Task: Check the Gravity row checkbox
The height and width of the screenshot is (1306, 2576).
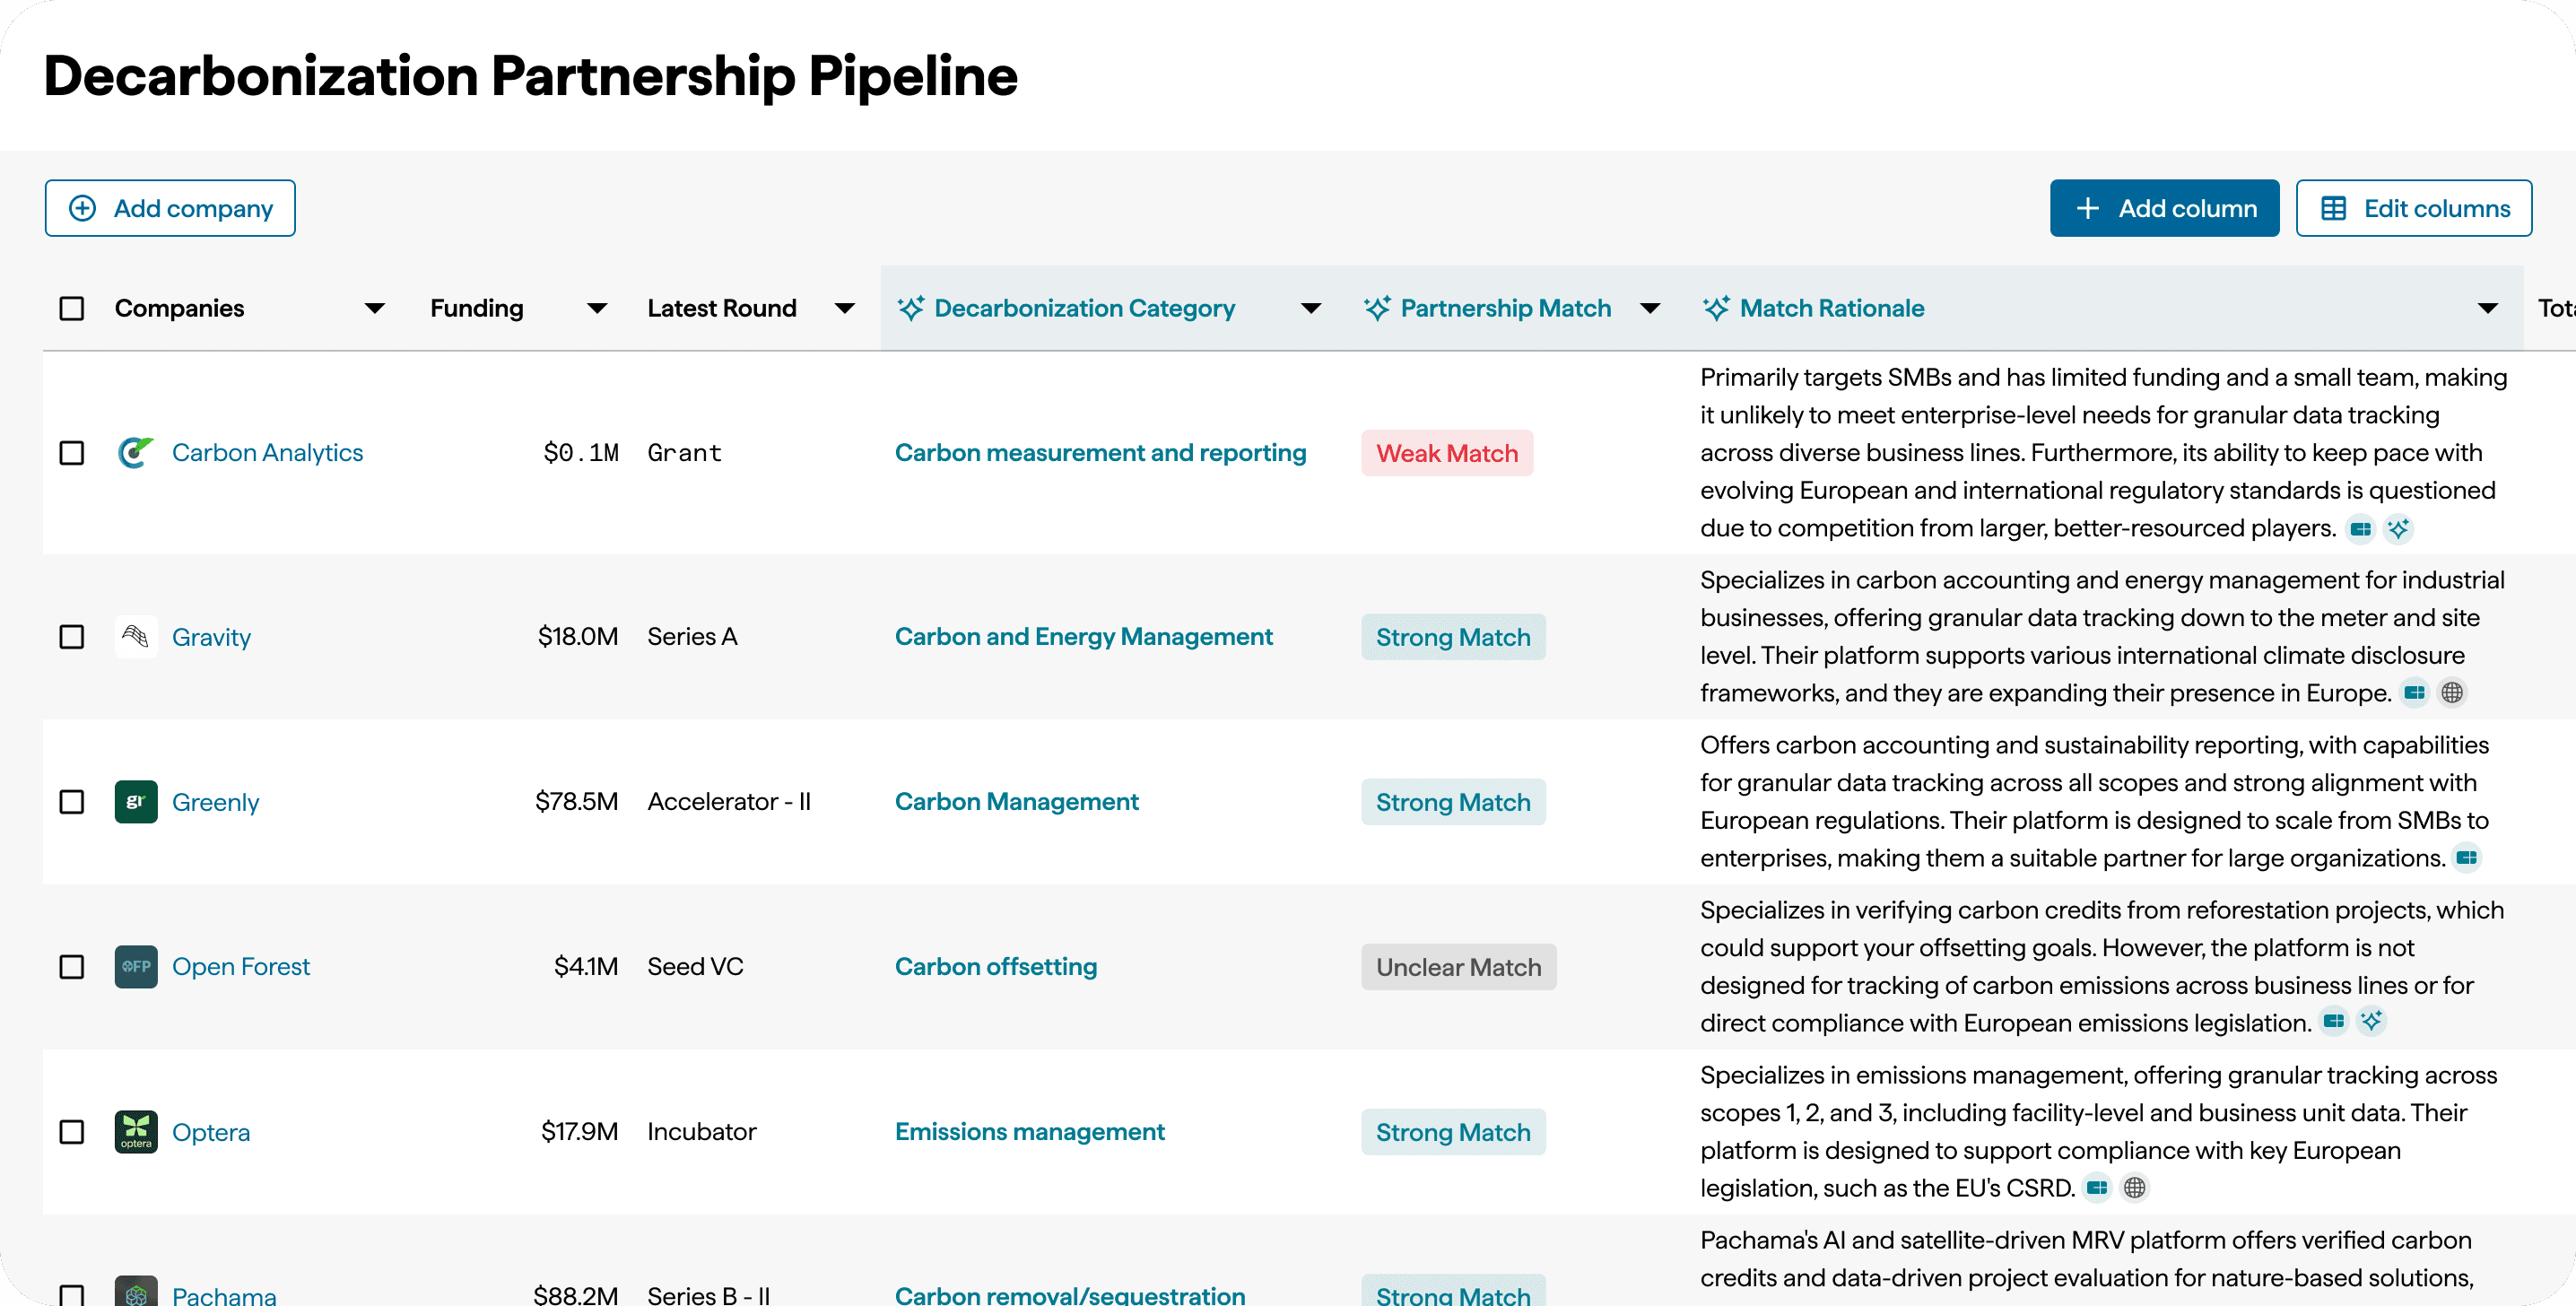Action: click(x=72, y=637)
